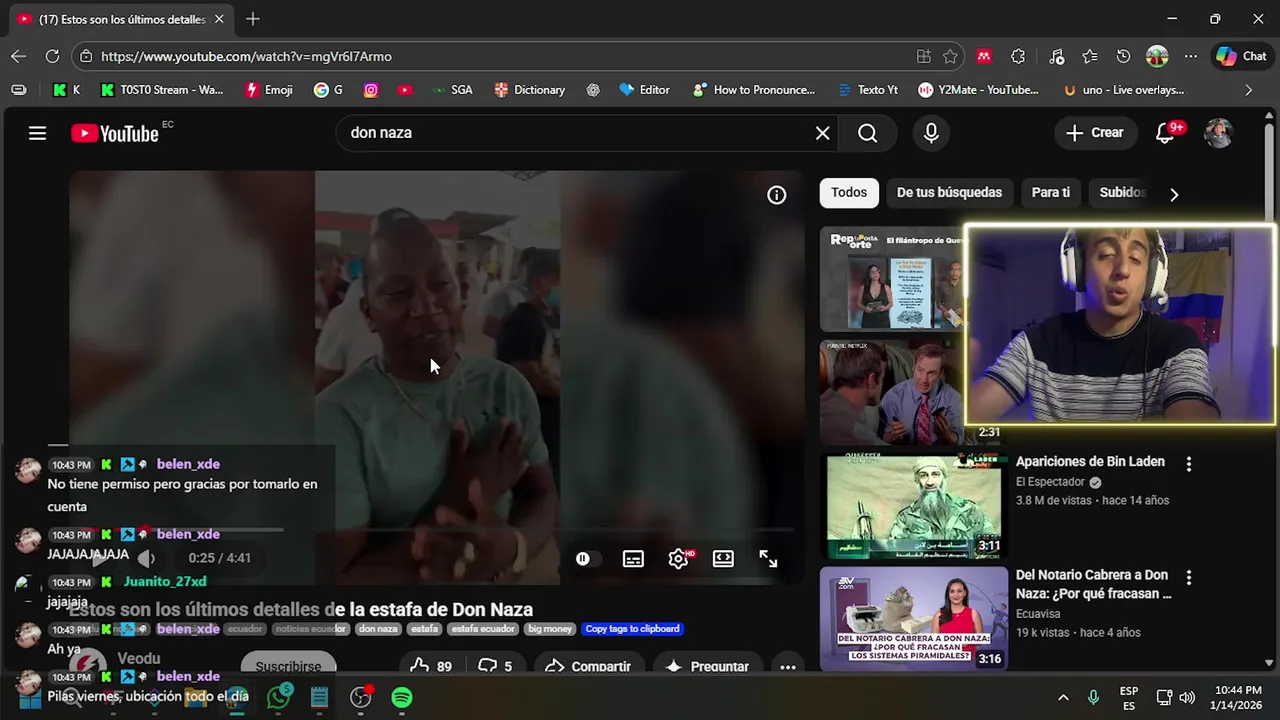The width and height of the screenshot is (1280, 720).
Task: Open the YouTube guide hamburger menu
Action: click(x=37, y=133)
